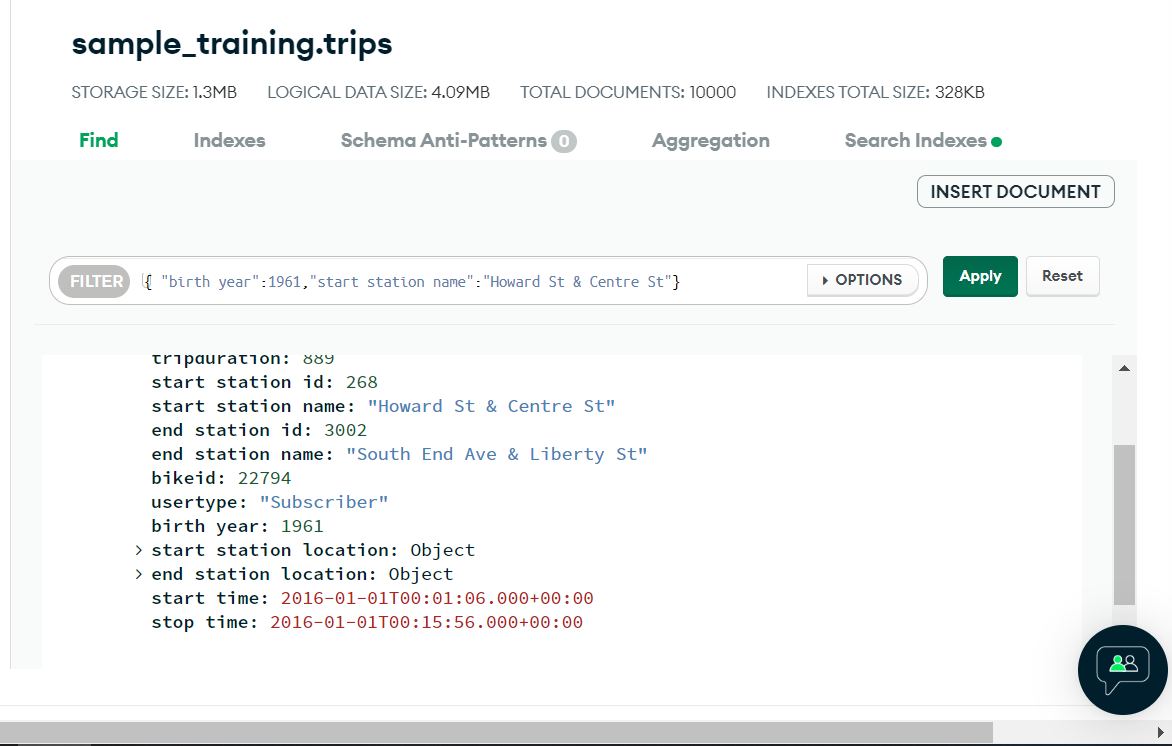Click the vertical scrollbar up arrow

coord(1124,369)
